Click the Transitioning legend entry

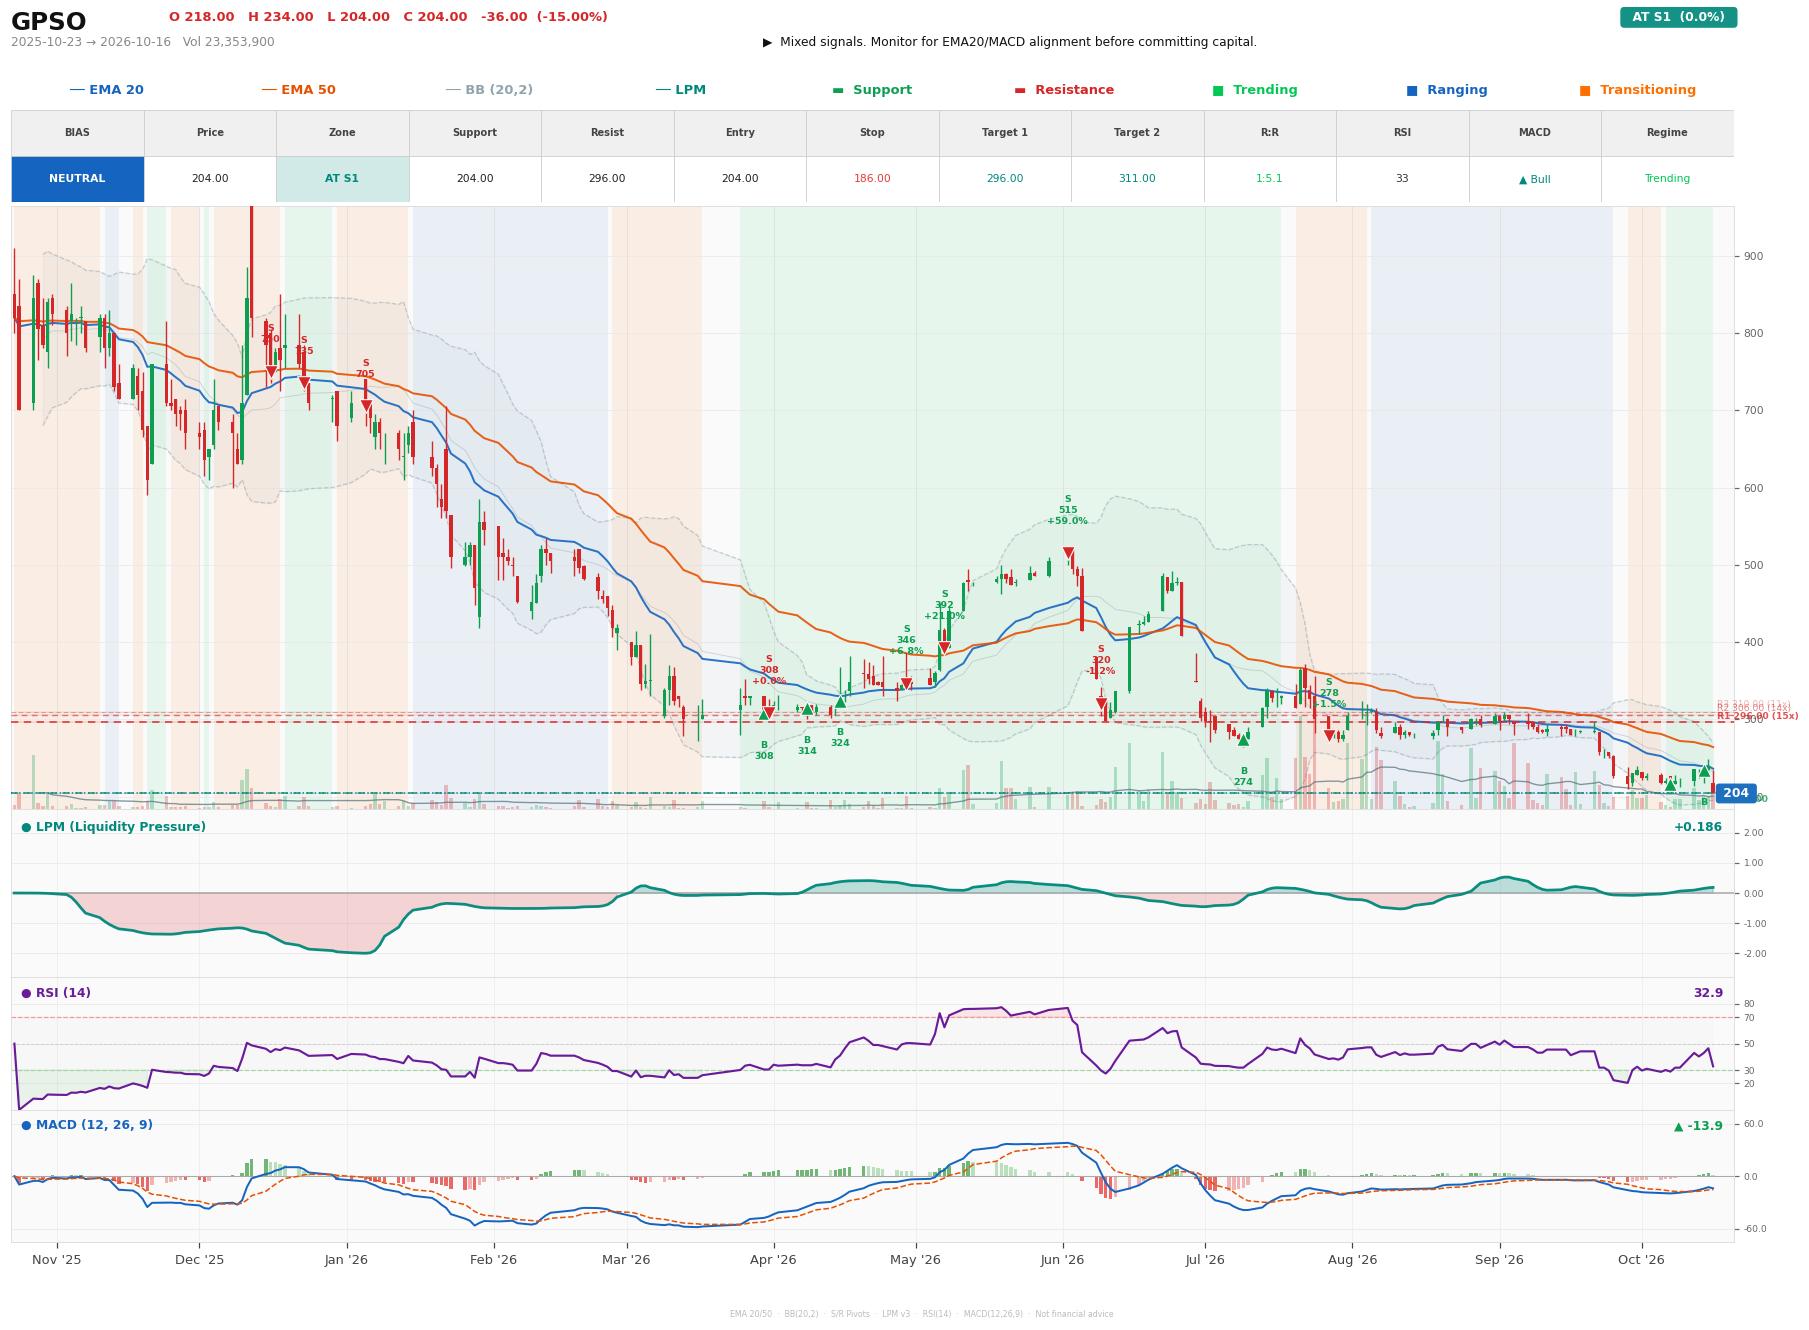[1637, 90]
